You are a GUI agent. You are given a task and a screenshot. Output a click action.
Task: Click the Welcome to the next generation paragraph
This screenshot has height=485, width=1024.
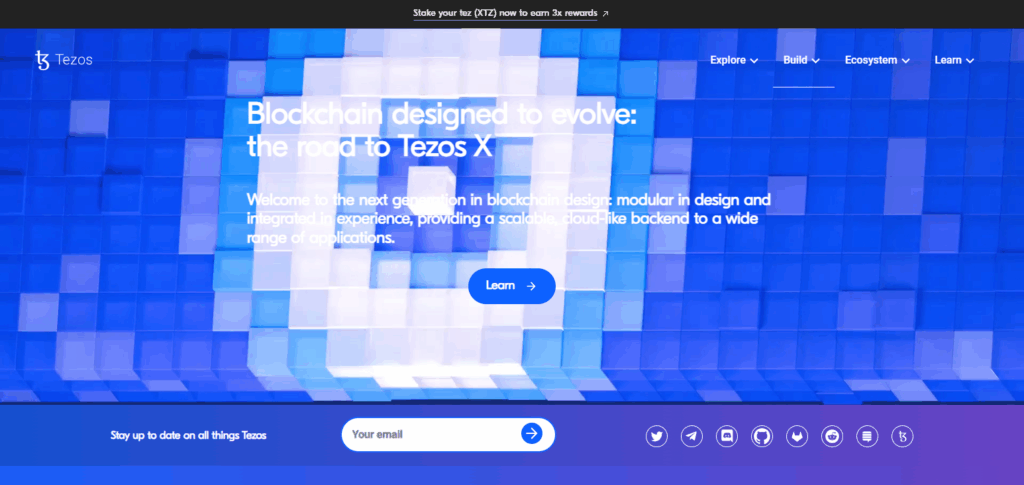point(509,219)
